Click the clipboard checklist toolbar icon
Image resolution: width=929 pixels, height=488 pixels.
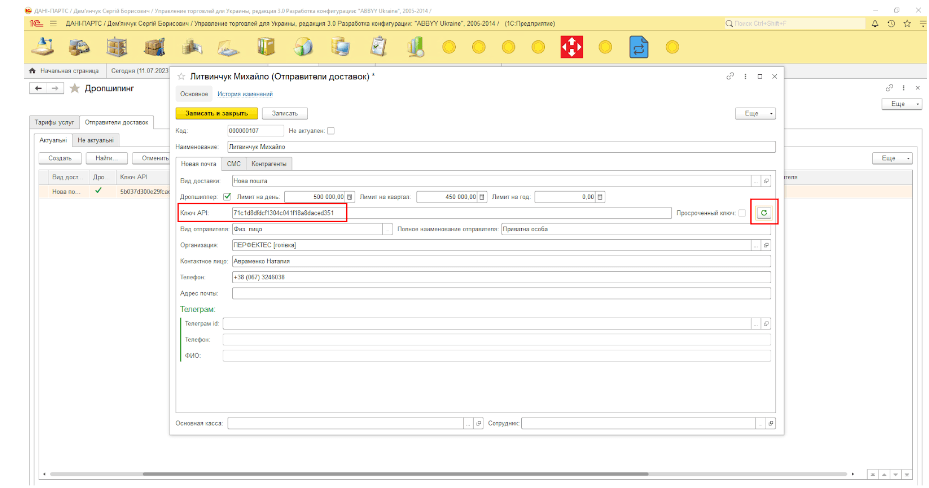(x=379, y=47)
